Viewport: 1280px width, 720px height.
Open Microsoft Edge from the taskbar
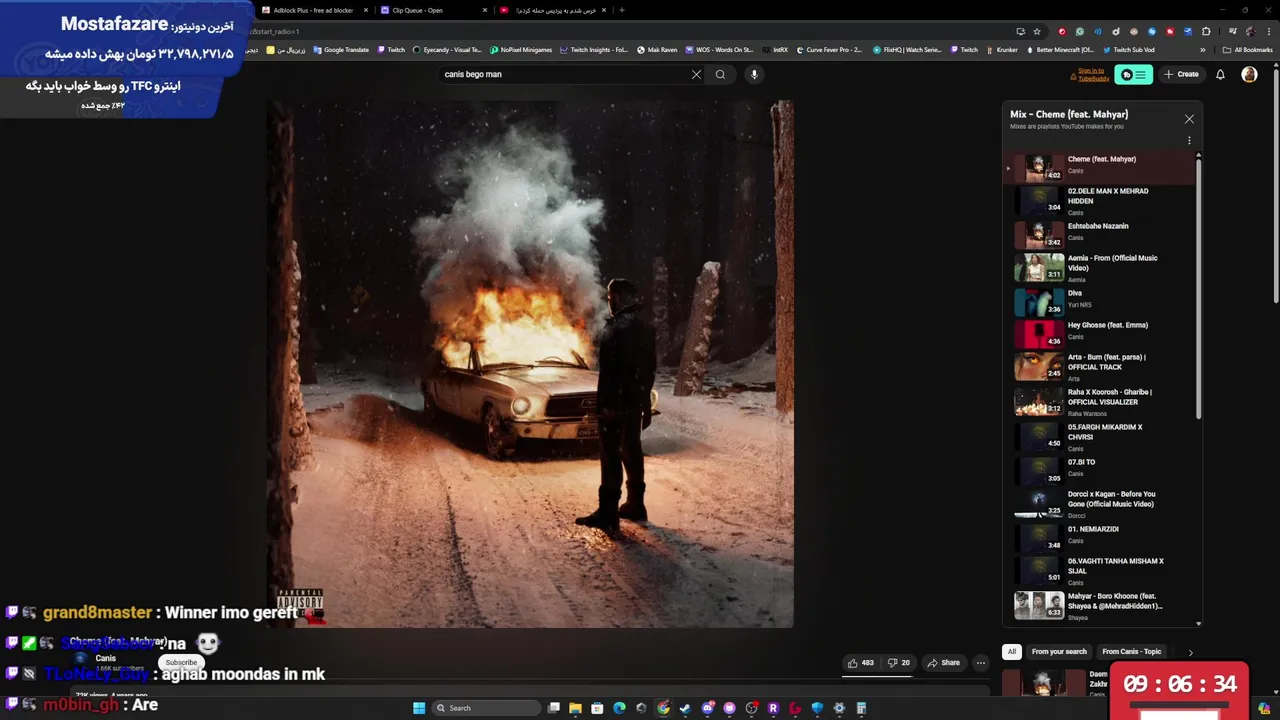pos(619,708)
